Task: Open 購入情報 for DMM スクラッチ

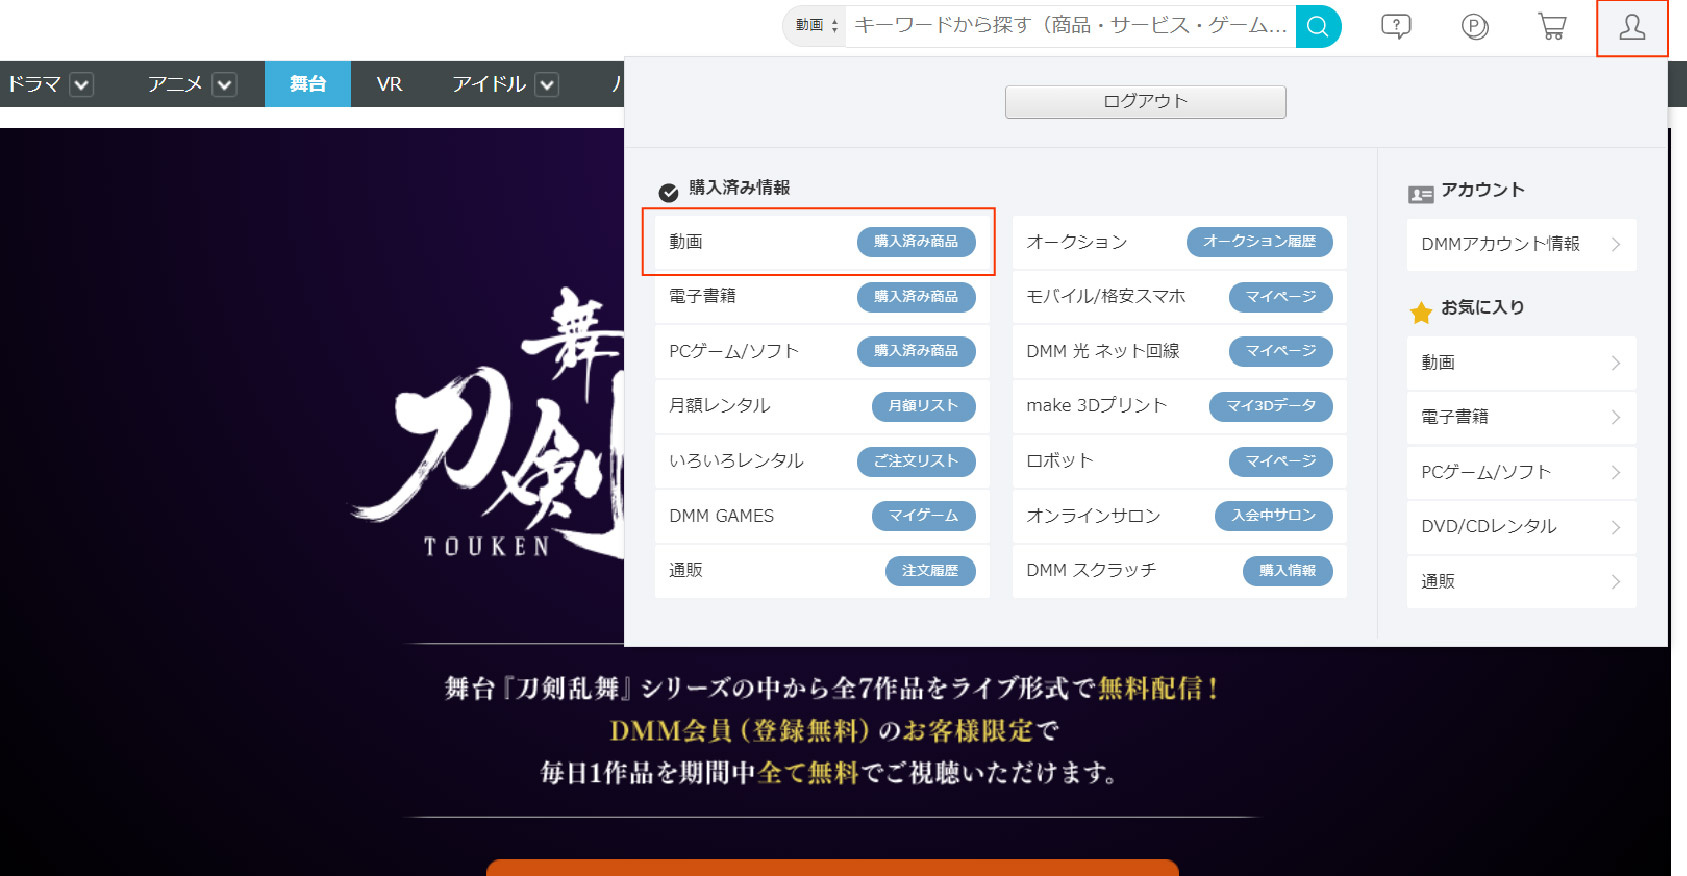Action: 1288,571
